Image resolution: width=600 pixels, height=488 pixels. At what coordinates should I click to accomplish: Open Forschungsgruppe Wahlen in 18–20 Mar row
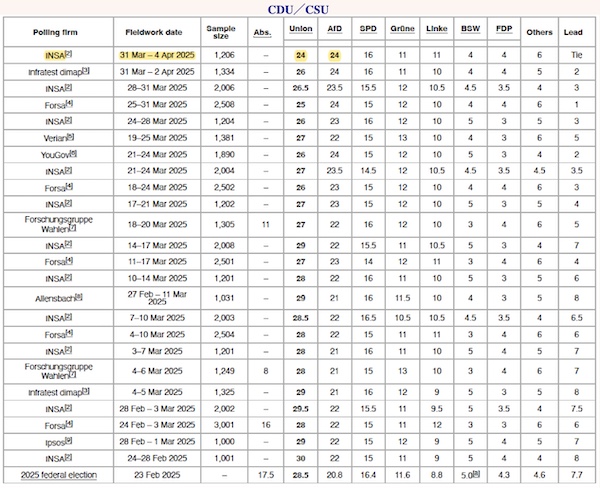coord(58,224)
